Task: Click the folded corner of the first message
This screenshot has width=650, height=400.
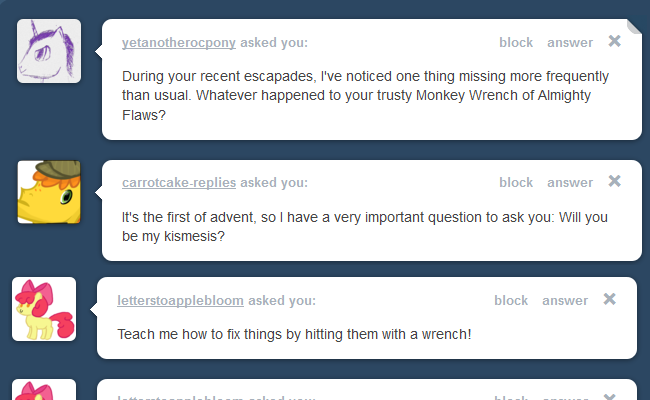Action: pos(633,27)
